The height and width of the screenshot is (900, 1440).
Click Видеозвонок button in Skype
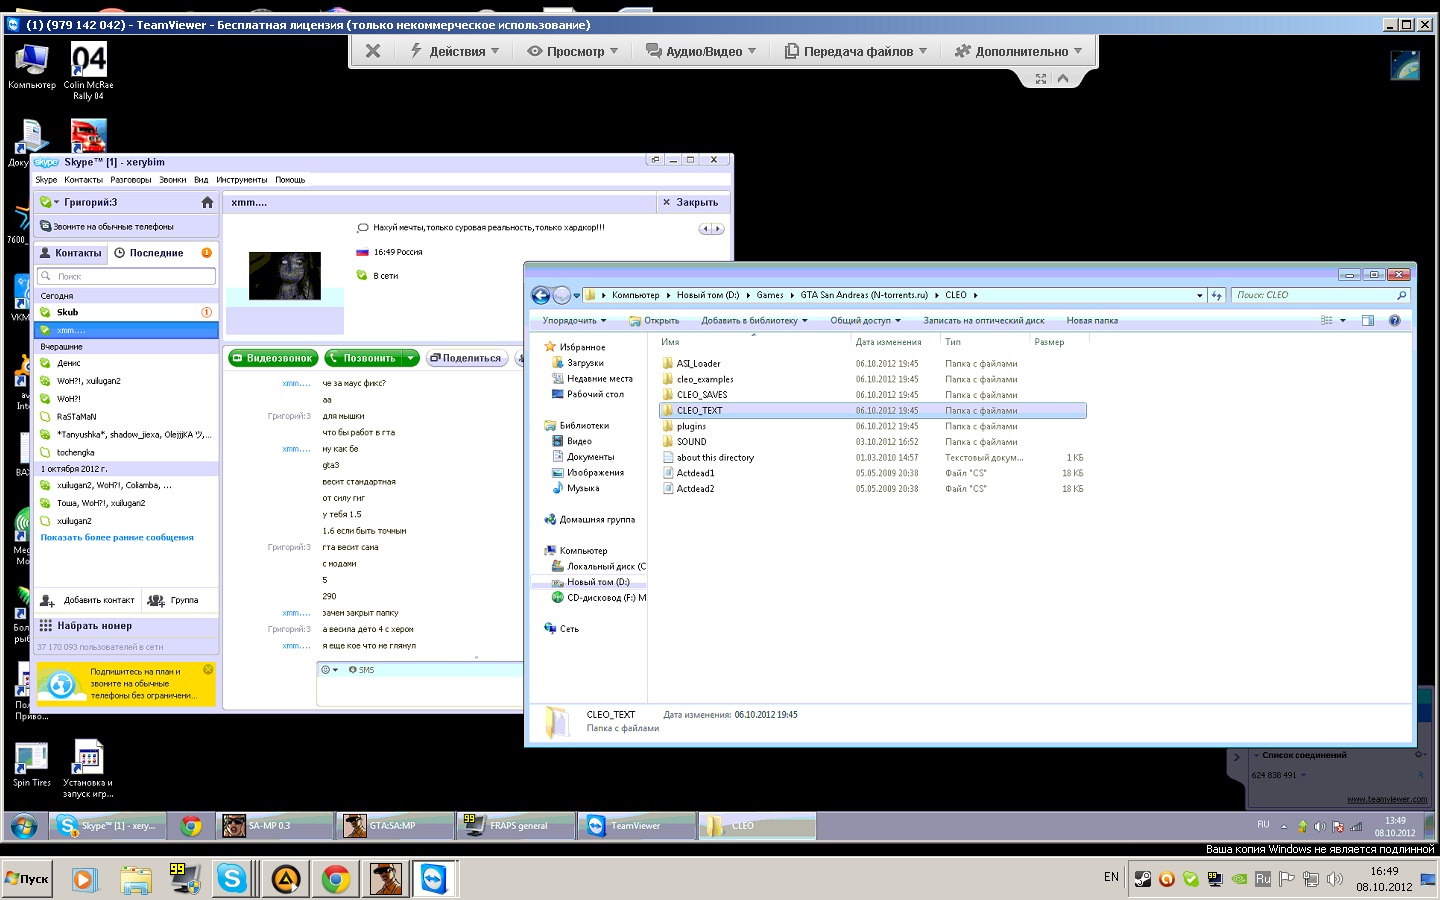[273, 358]
